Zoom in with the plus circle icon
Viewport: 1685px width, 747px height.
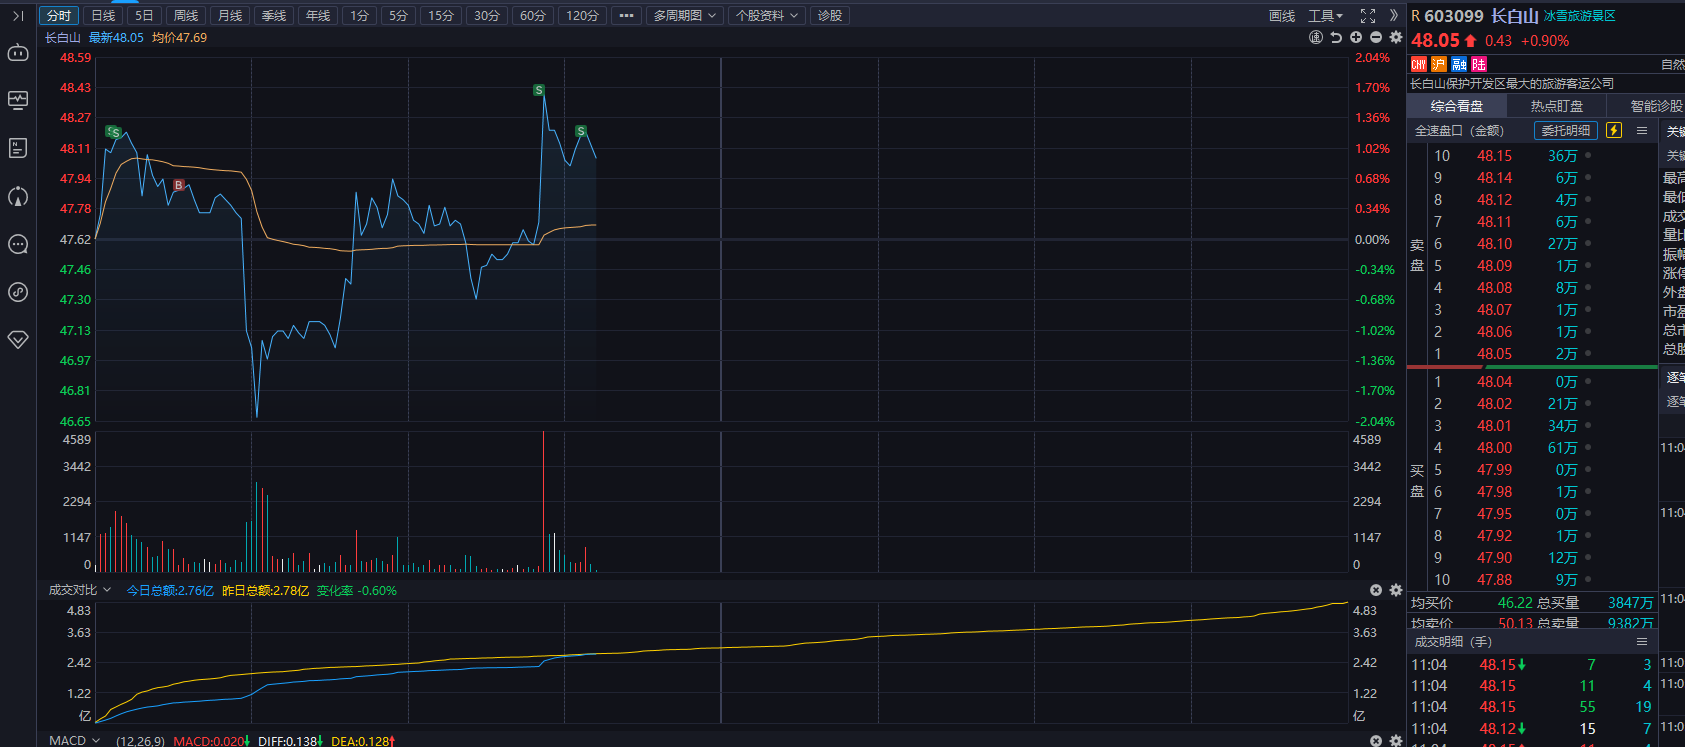1356,37
